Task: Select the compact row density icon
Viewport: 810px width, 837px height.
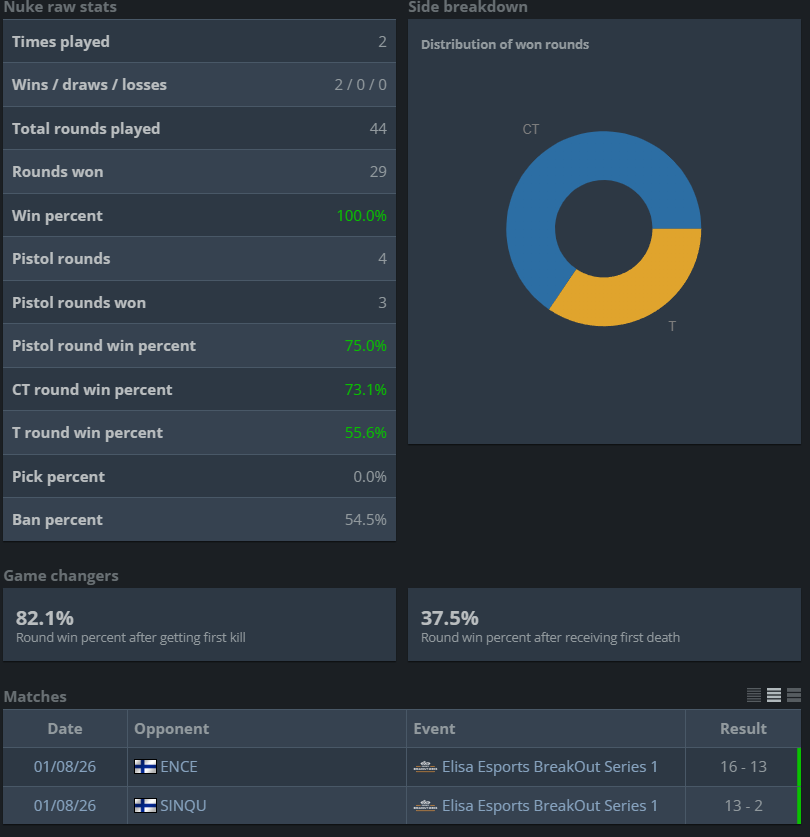Action: pyautogui.click(x=753, y=694)
